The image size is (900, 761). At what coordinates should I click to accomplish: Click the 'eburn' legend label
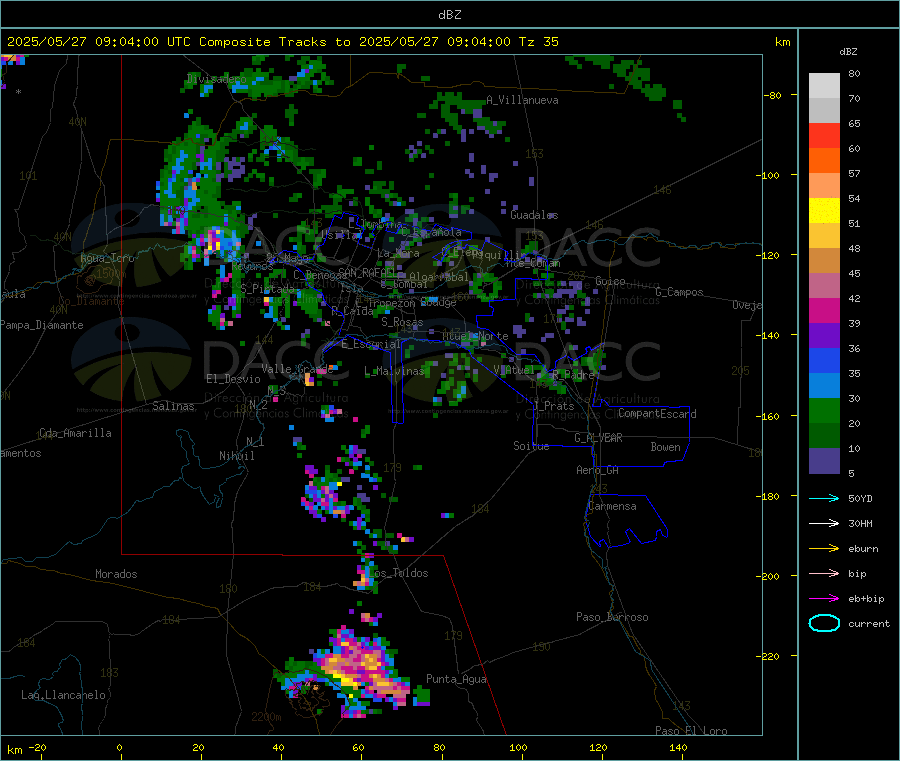pos(863,549)
